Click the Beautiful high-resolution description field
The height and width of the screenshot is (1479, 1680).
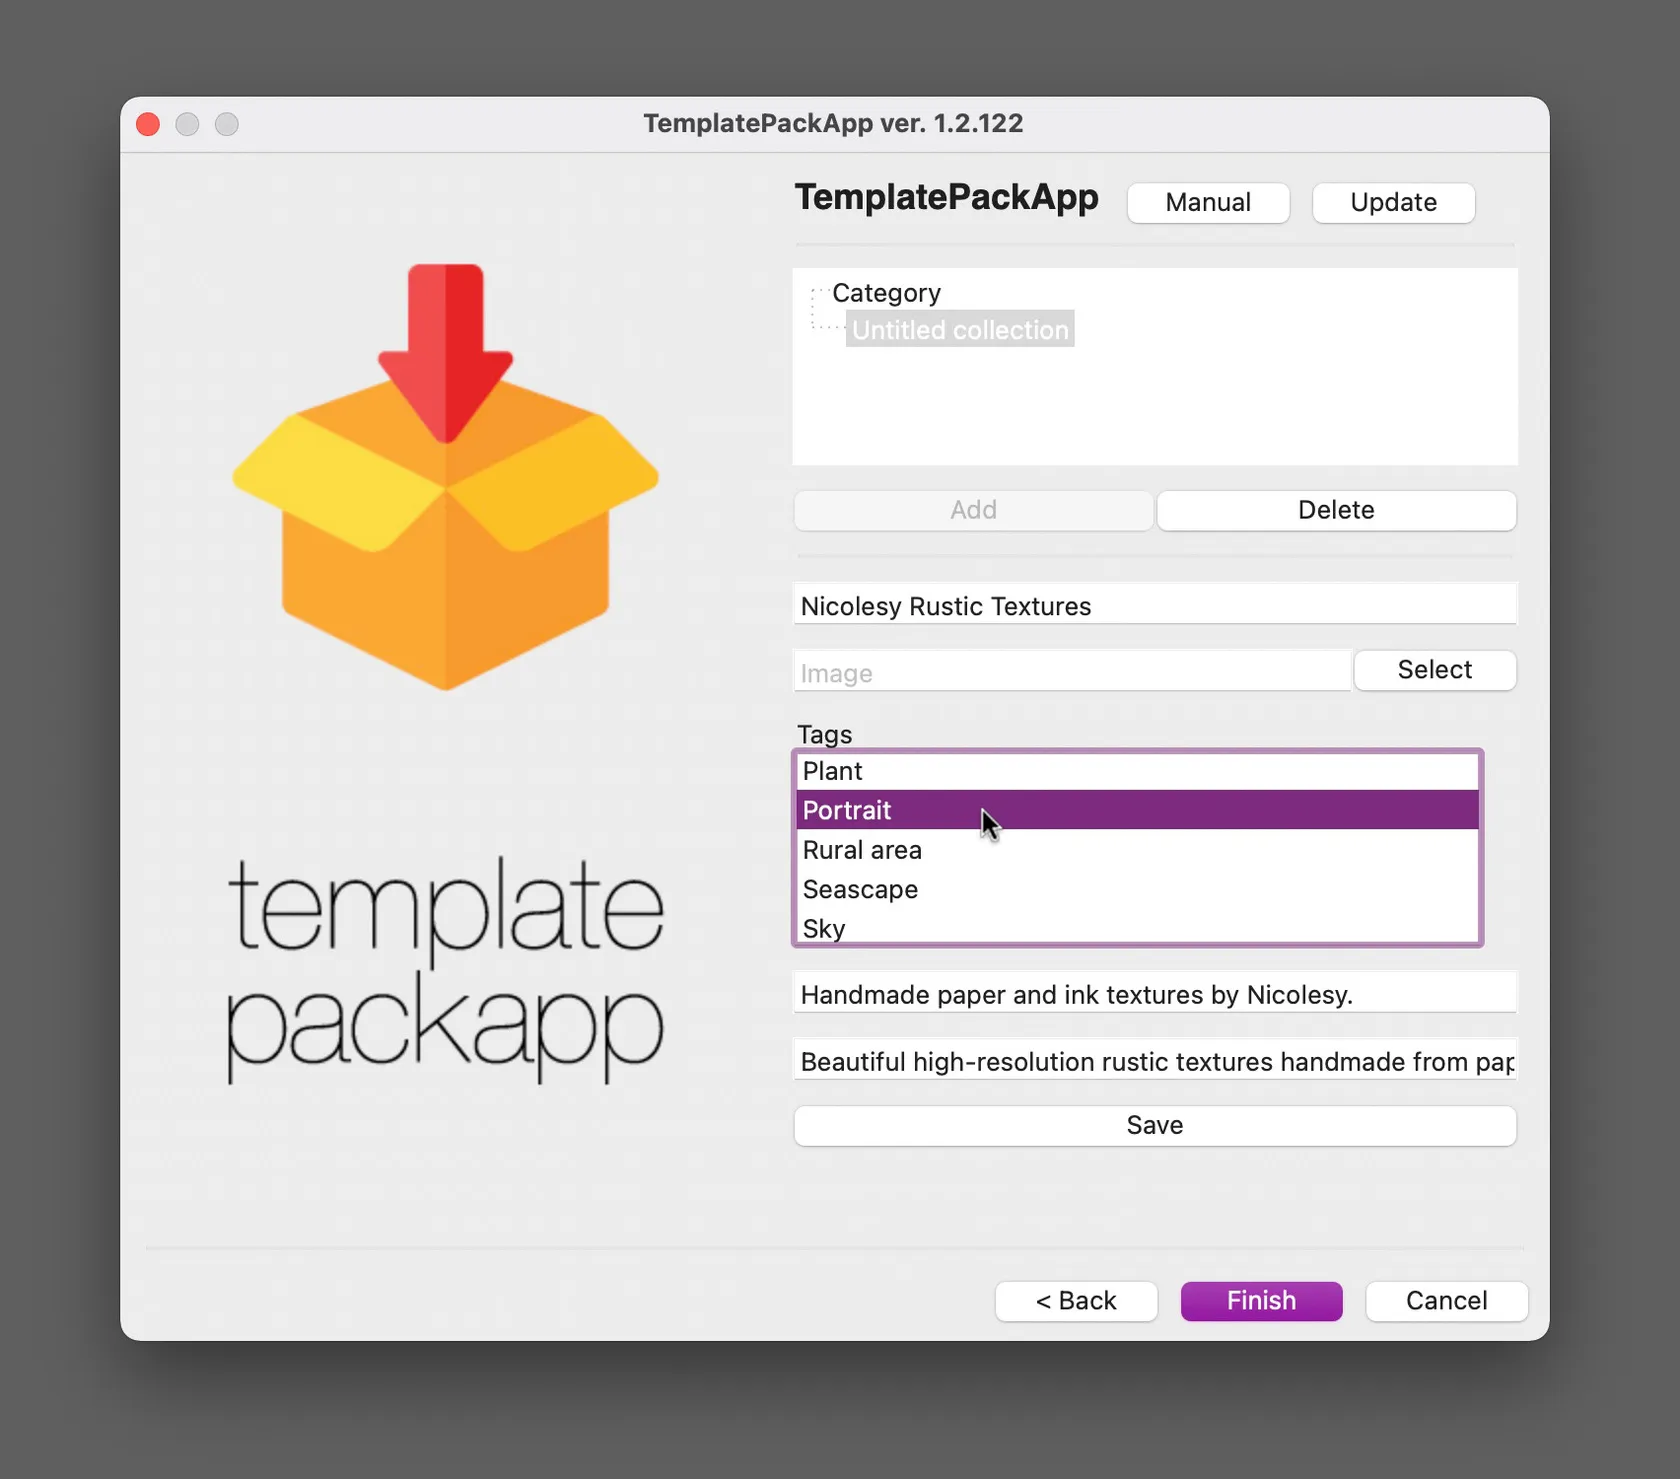click(x=1154, y=1061)
